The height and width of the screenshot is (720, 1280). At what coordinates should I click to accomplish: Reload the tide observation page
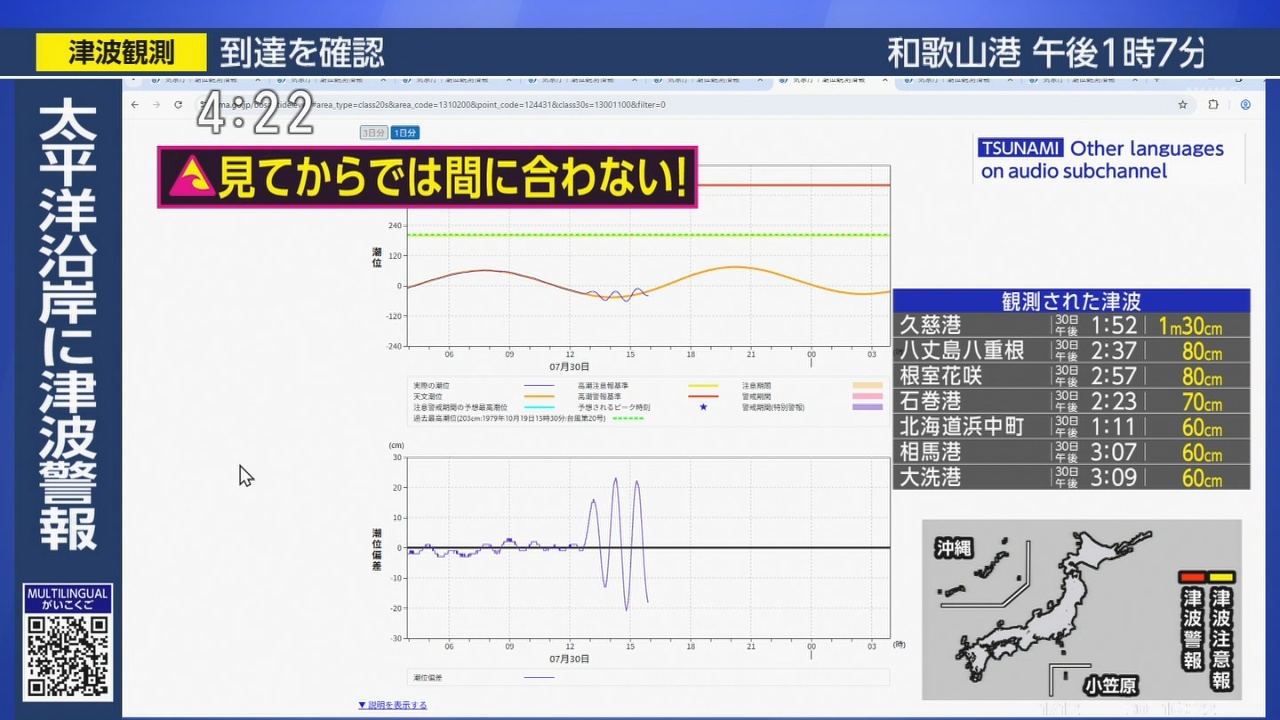tap(178, 105)
